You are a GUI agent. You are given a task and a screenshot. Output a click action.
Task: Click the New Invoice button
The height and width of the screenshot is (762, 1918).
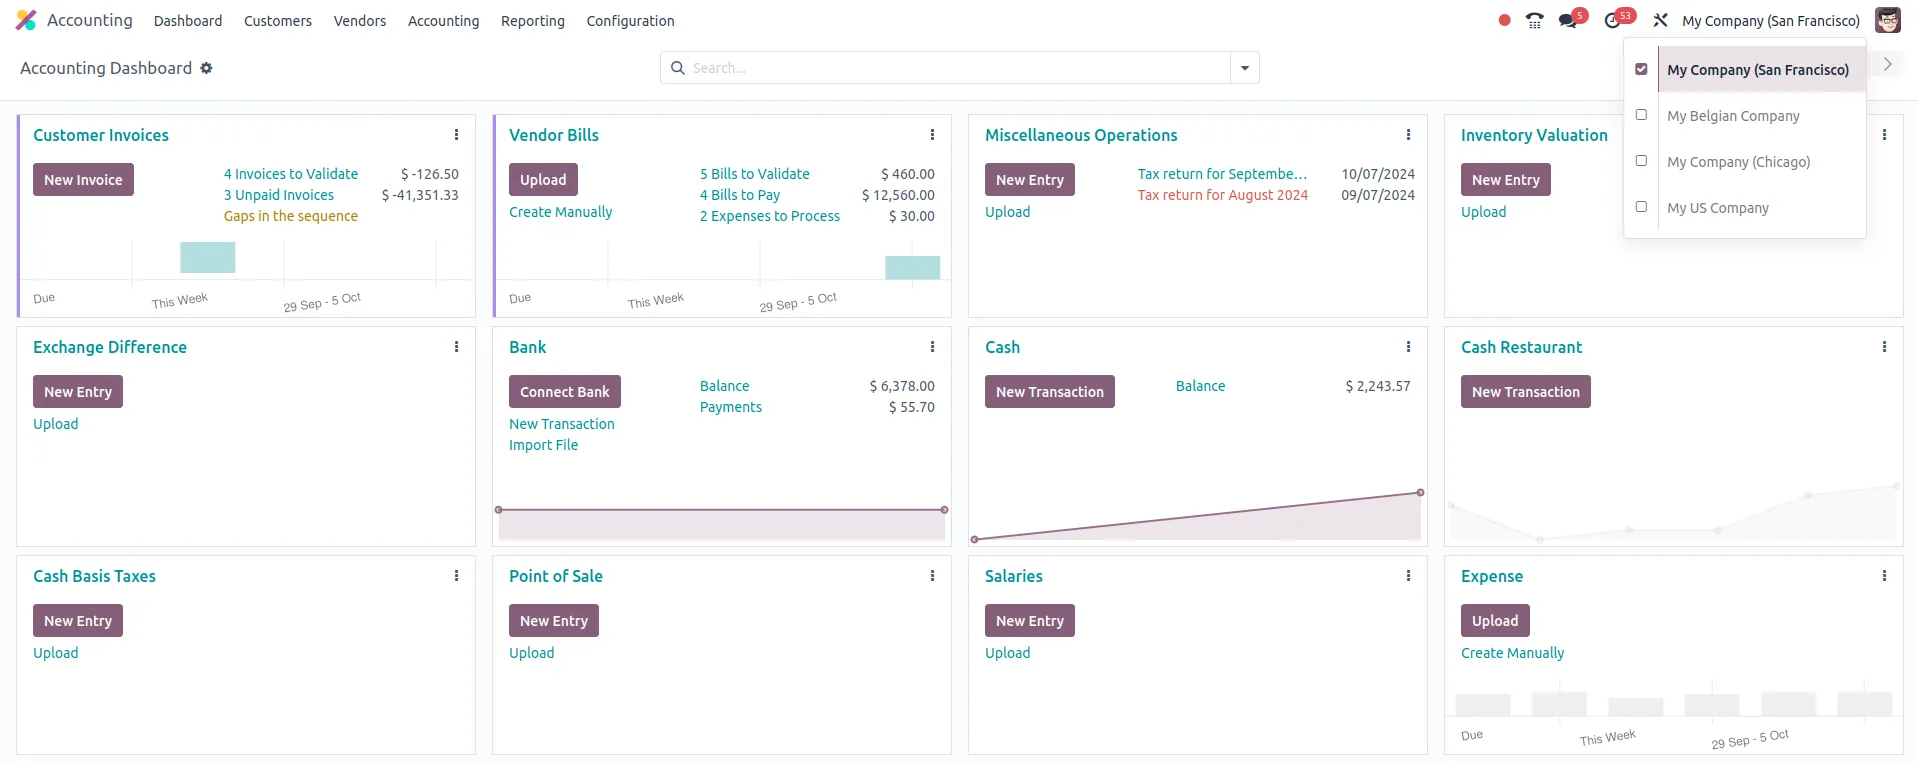pos(83,180)
